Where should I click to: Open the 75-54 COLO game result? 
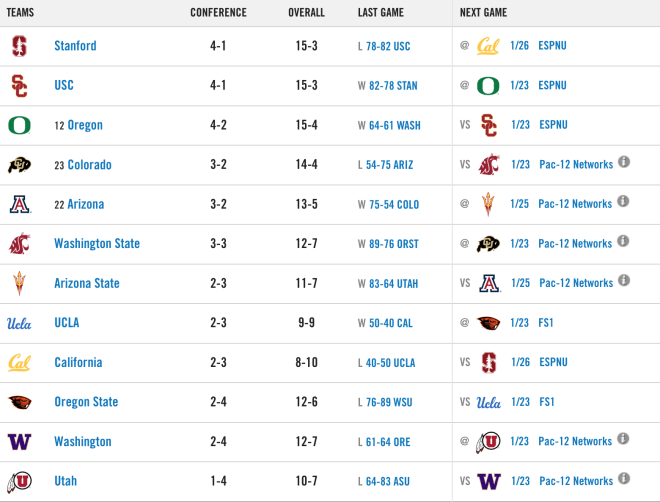point(394,205)
